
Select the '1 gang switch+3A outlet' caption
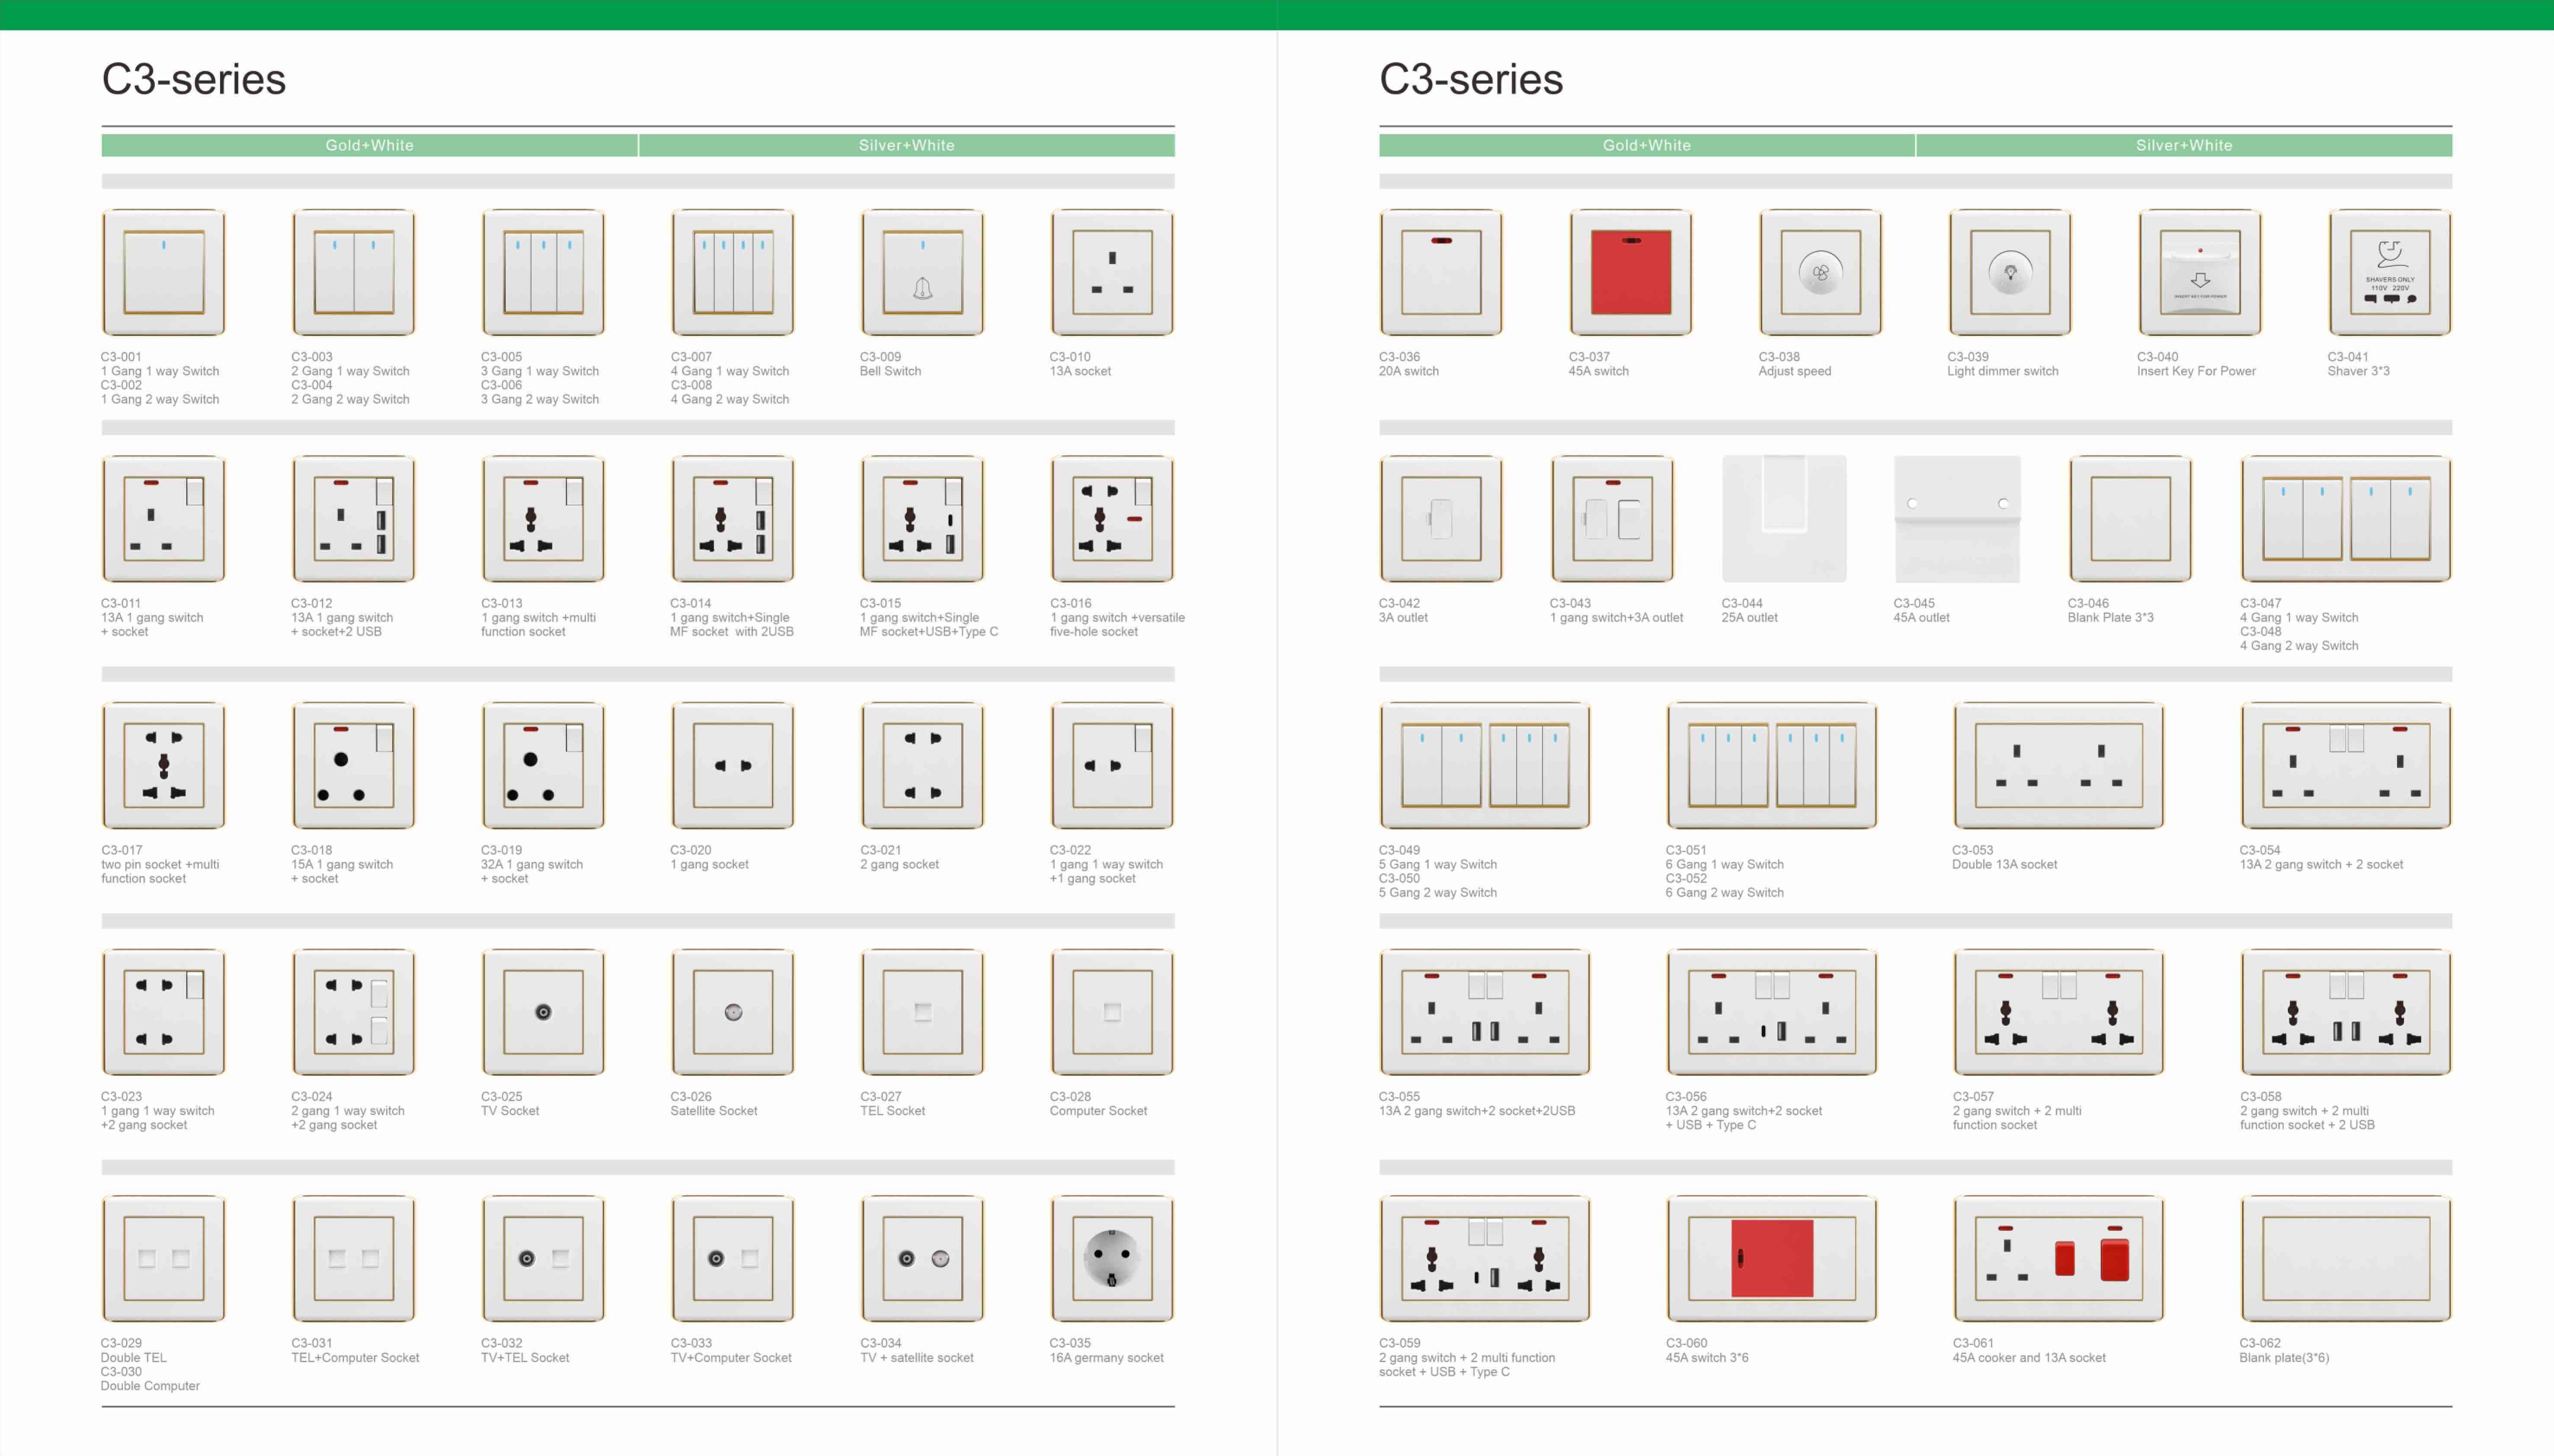pos(1616,618)
